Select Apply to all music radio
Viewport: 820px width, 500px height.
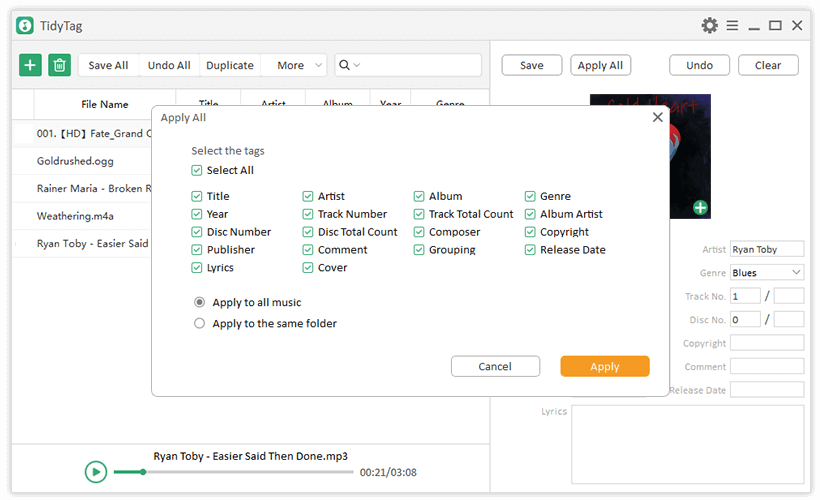pos(199,302)
